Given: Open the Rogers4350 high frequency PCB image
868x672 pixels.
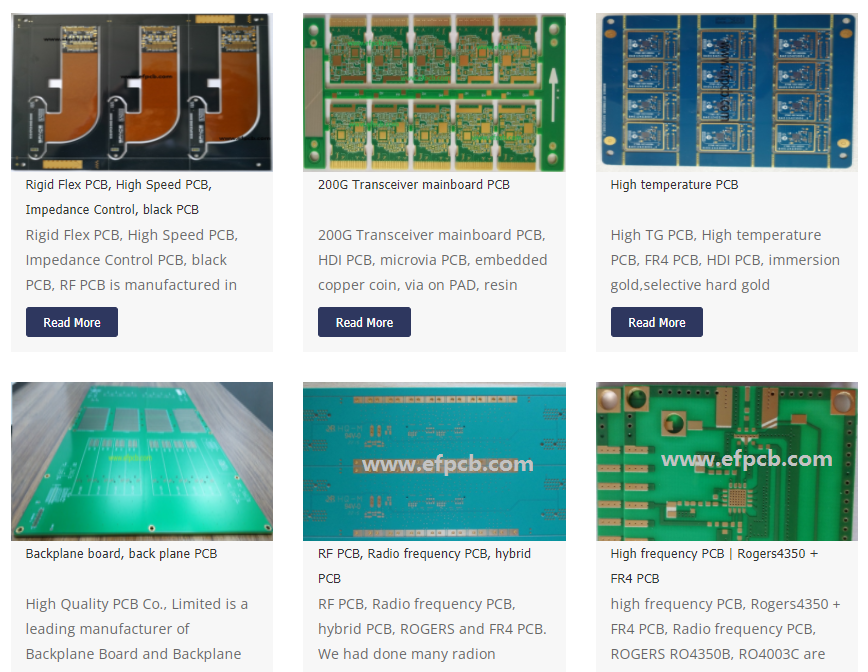Looking at the screenshot, I should (x=726, y=461).
